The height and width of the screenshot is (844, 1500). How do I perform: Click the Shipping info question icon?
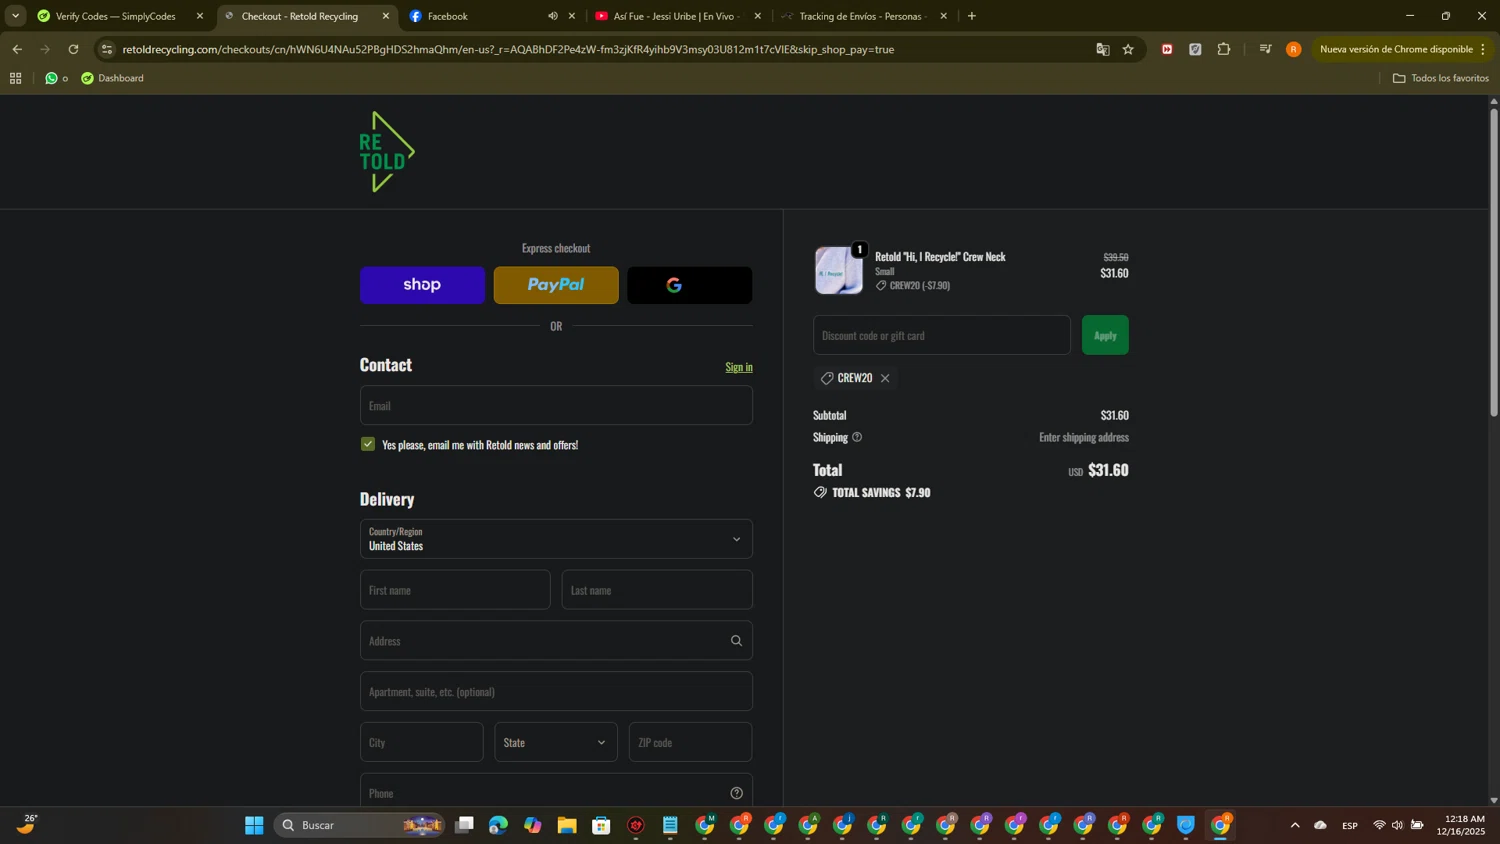[x=857, y=437]
